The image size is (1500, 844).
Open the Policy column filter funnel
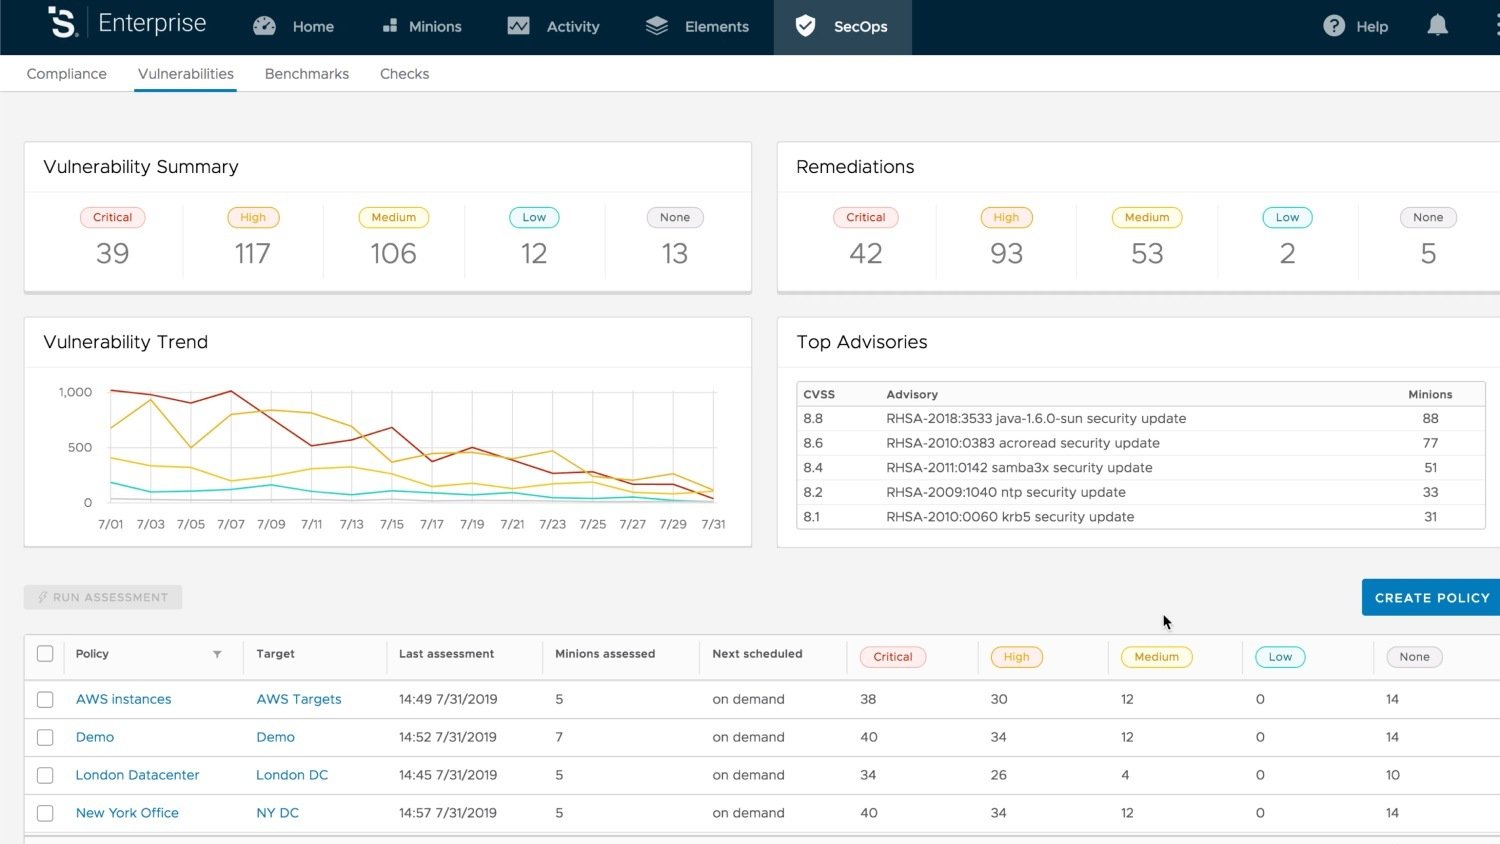pyautogui.click(x=218, y=654)
